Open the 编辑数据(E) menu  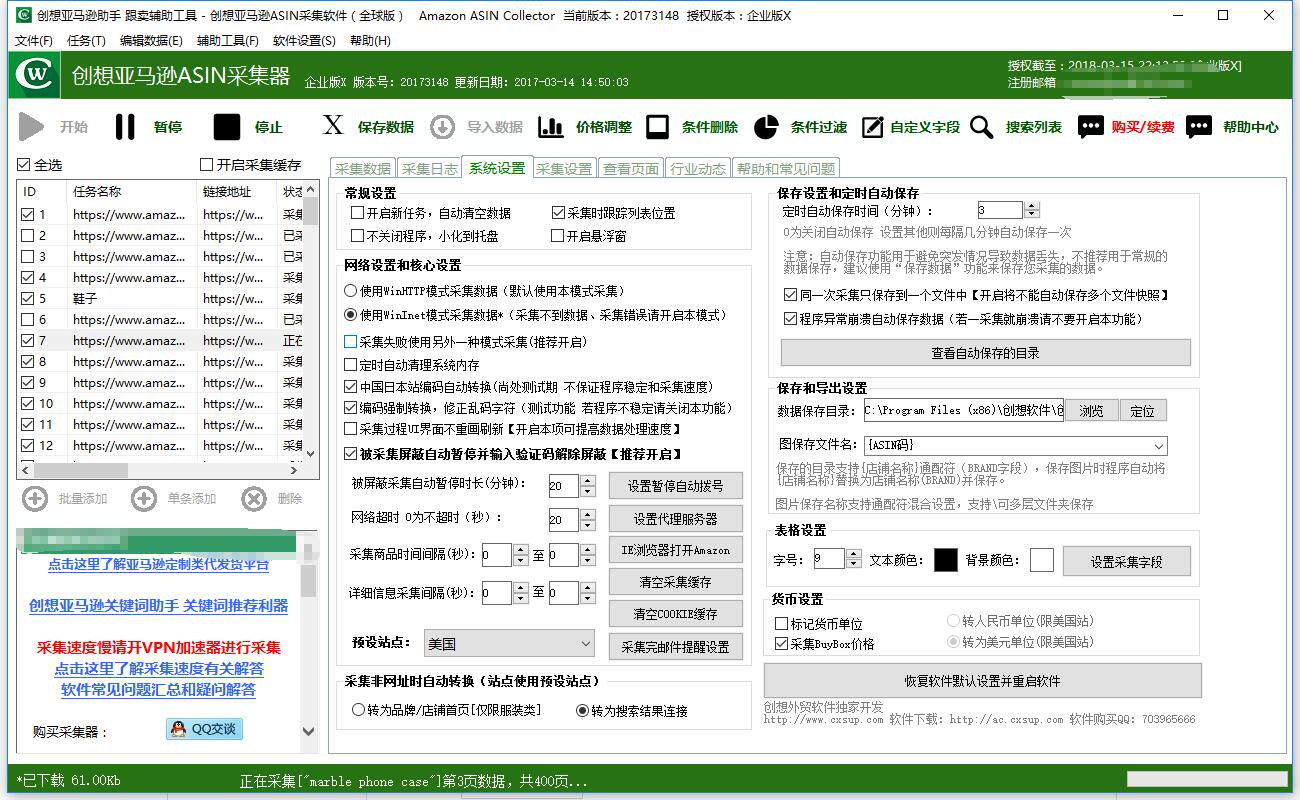151,41
